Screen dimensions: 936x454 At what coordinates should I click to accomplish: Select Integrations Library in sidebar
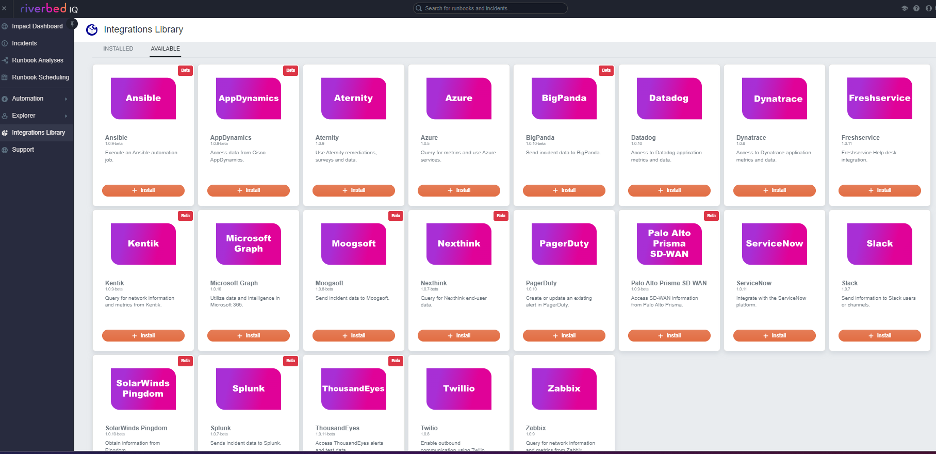point(36,132)
